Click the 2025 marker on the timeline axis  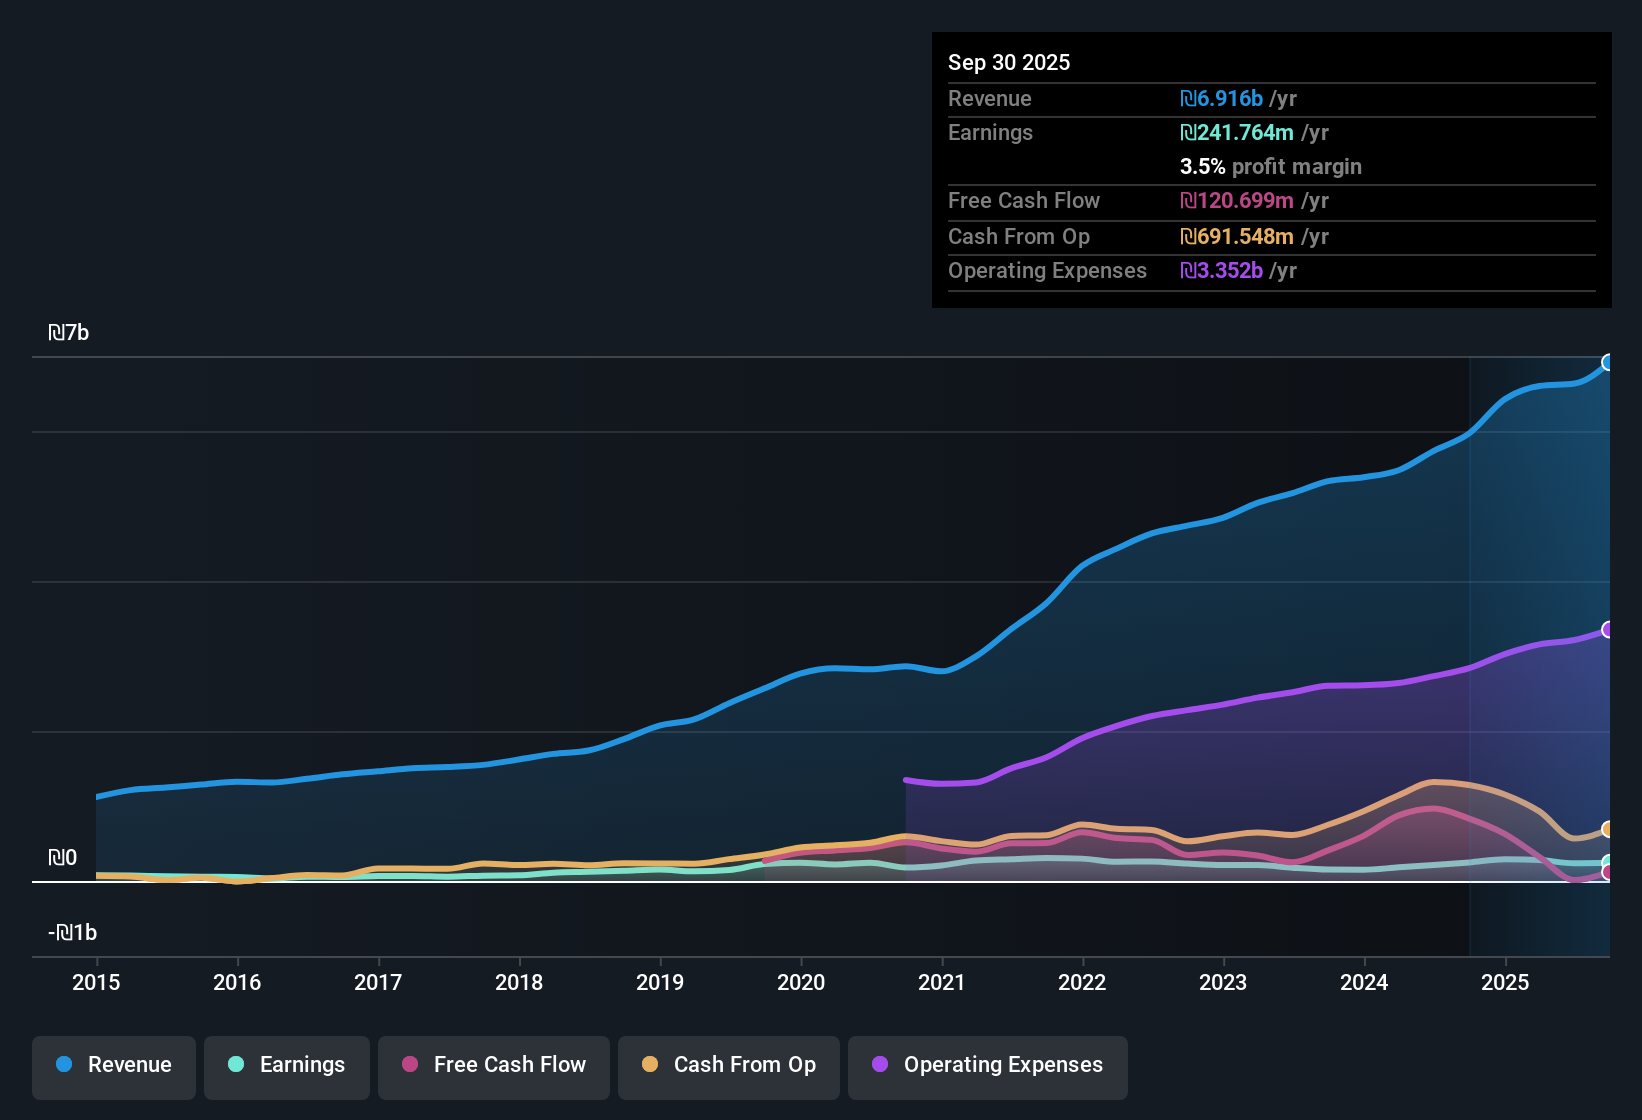pos(1506,983)
